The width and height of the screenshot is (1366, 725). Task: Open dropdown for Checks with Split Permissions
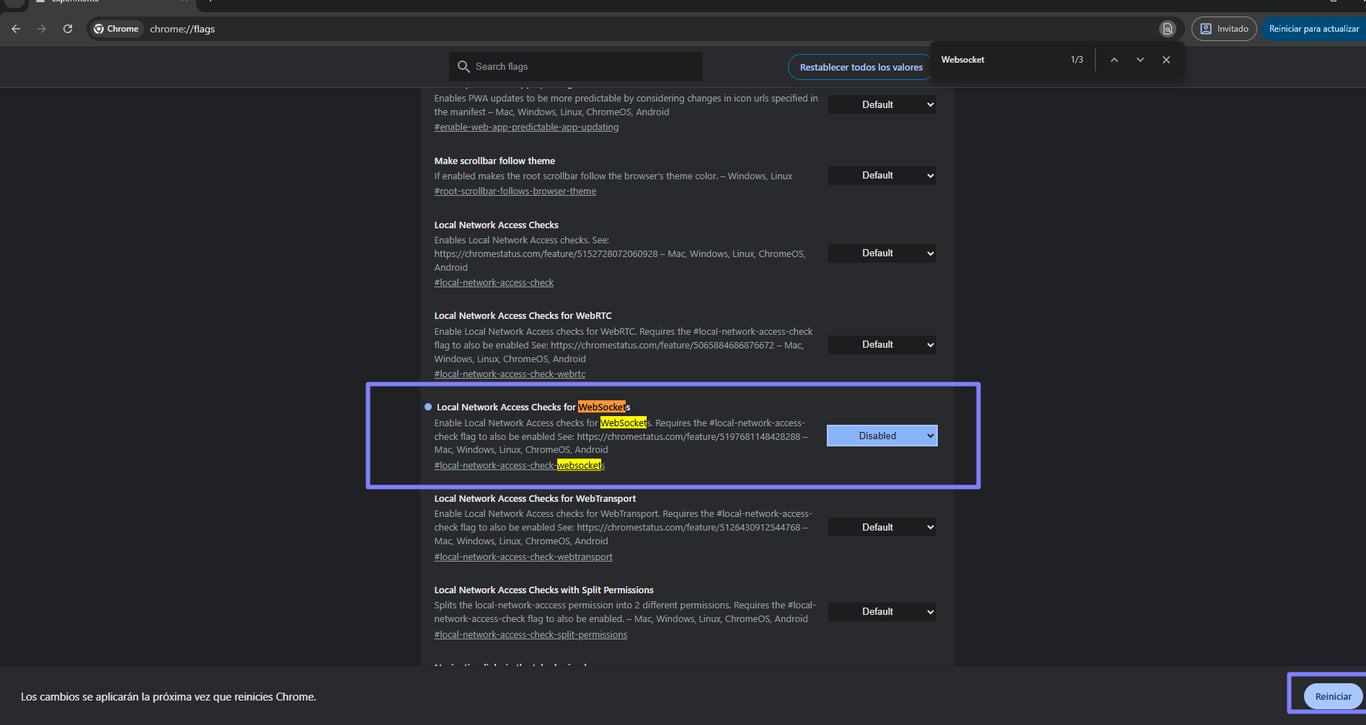pos(882,611)
